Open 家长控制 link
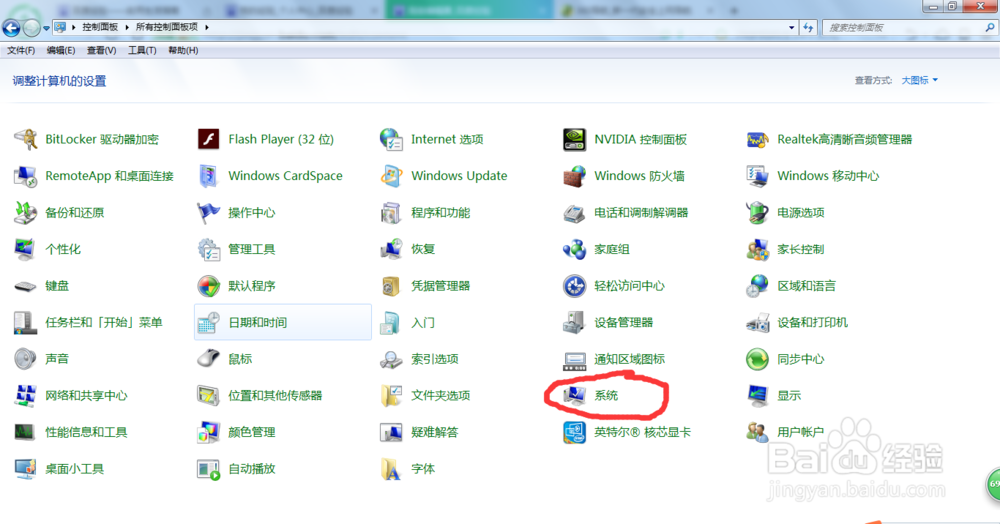The image size is (1000, 524). pos(800,249)
